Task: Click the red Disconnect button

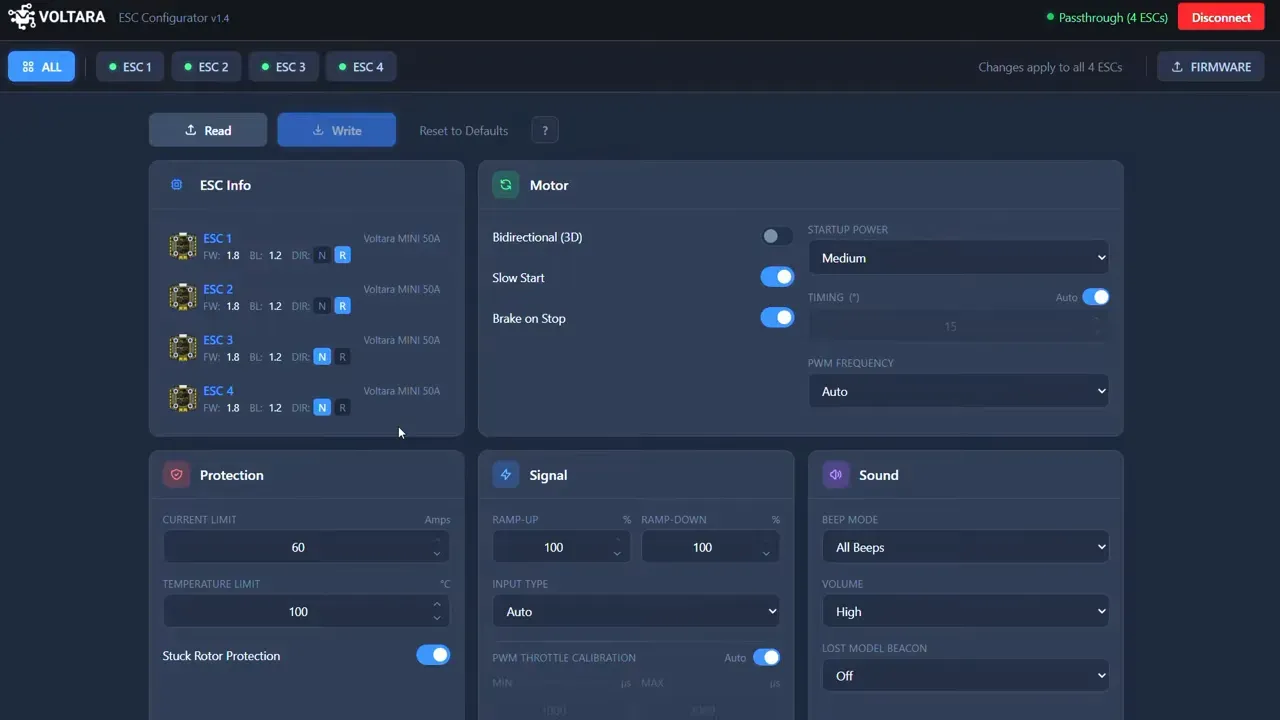Action: 1221,17
